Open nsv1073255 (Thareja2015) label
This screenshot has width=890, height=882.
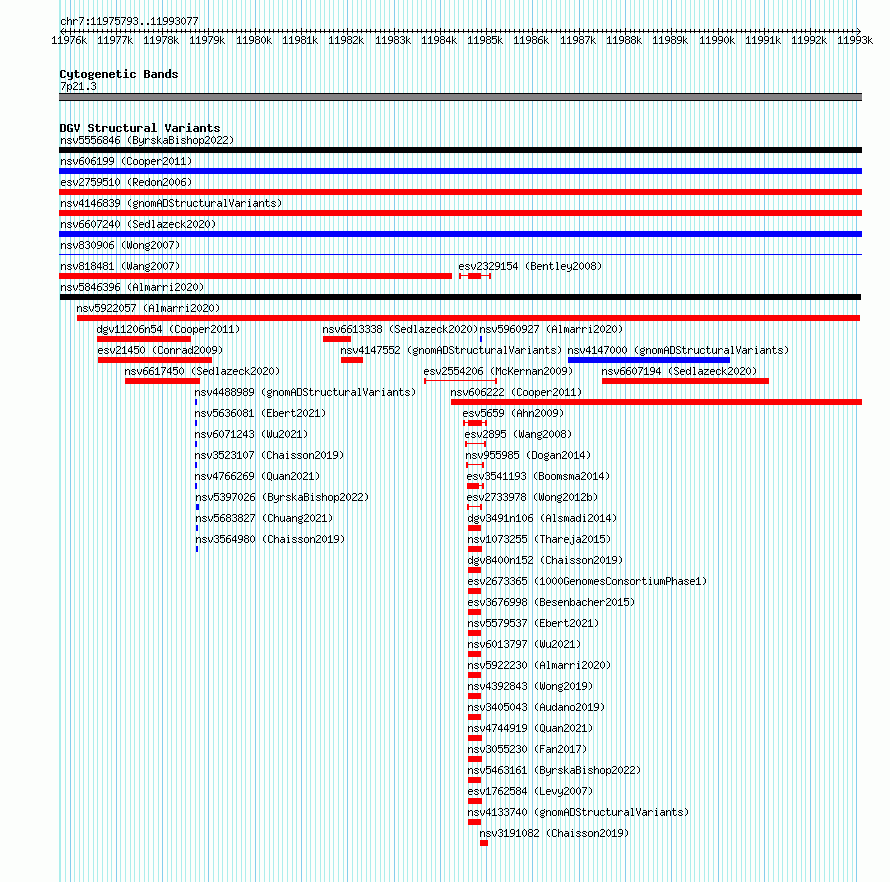[539, 539]
